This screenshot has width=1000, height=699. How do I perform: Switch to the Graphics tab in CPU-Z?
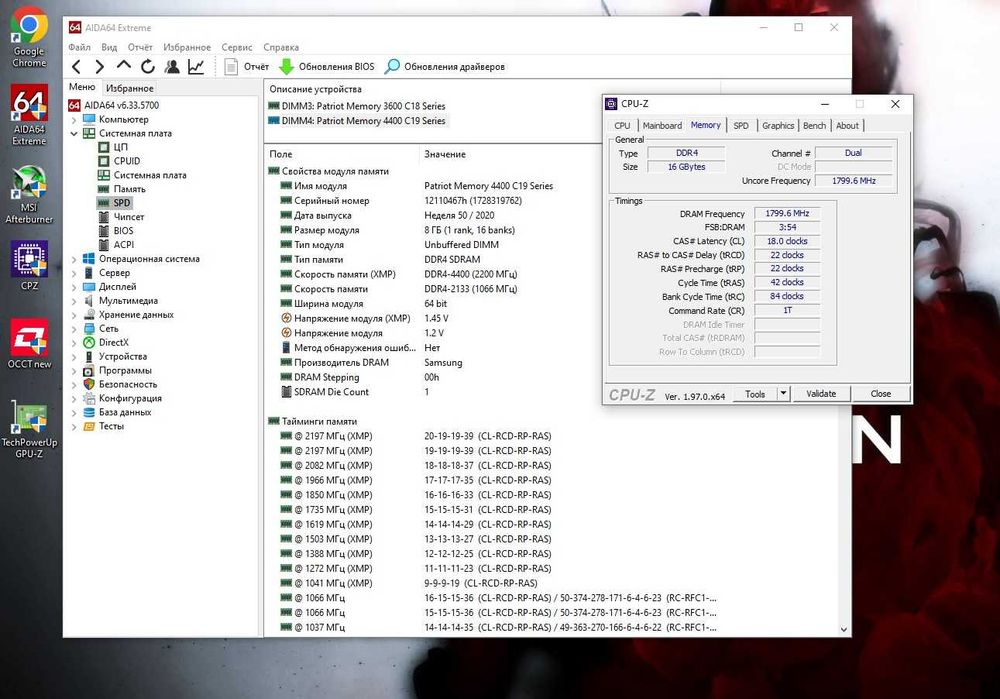[x=778, y=126]
